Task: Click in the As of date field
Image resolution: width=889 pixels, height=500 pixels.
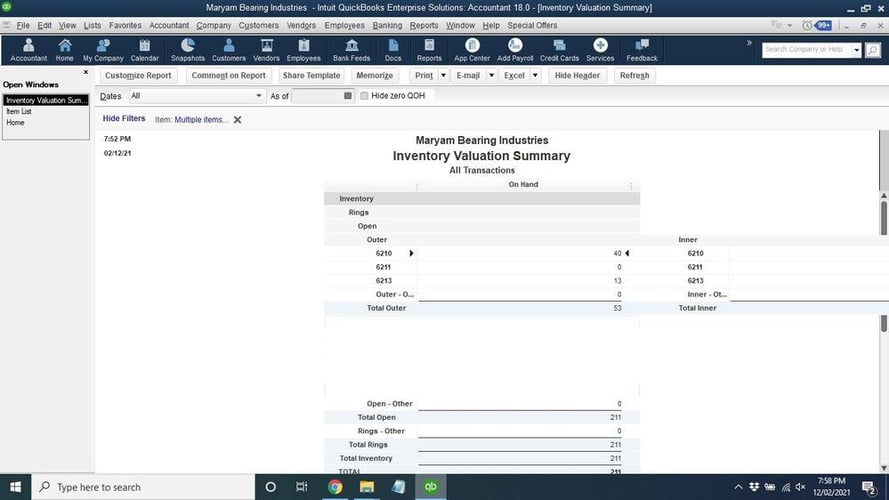Action: pos(316,96)
